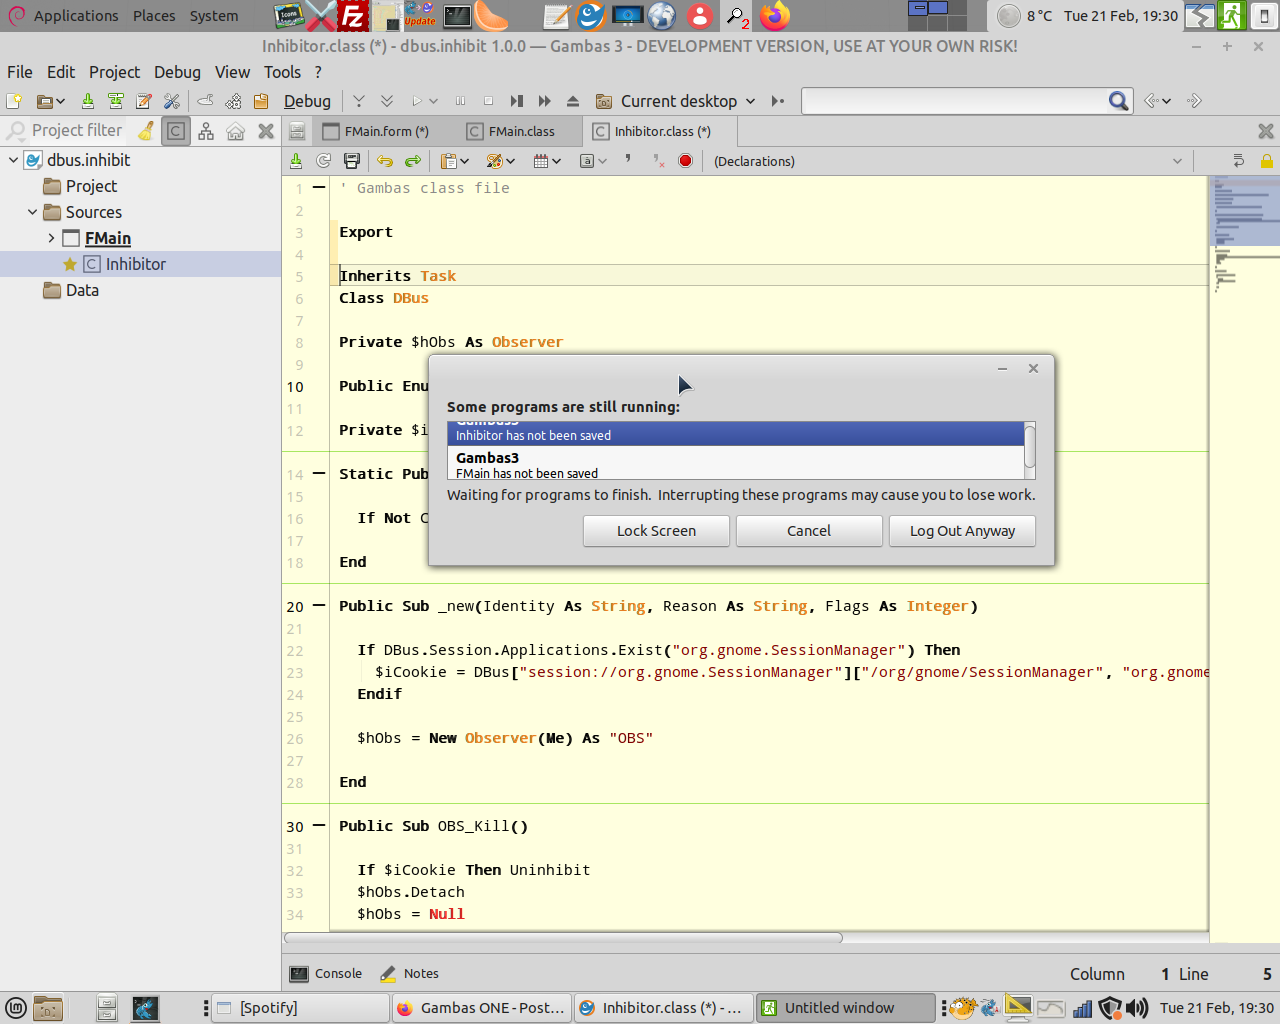Open the Applications menu in top panel
Image resolution: width=1280 pixels, height=1024 pixels.
tap(76, 15)
